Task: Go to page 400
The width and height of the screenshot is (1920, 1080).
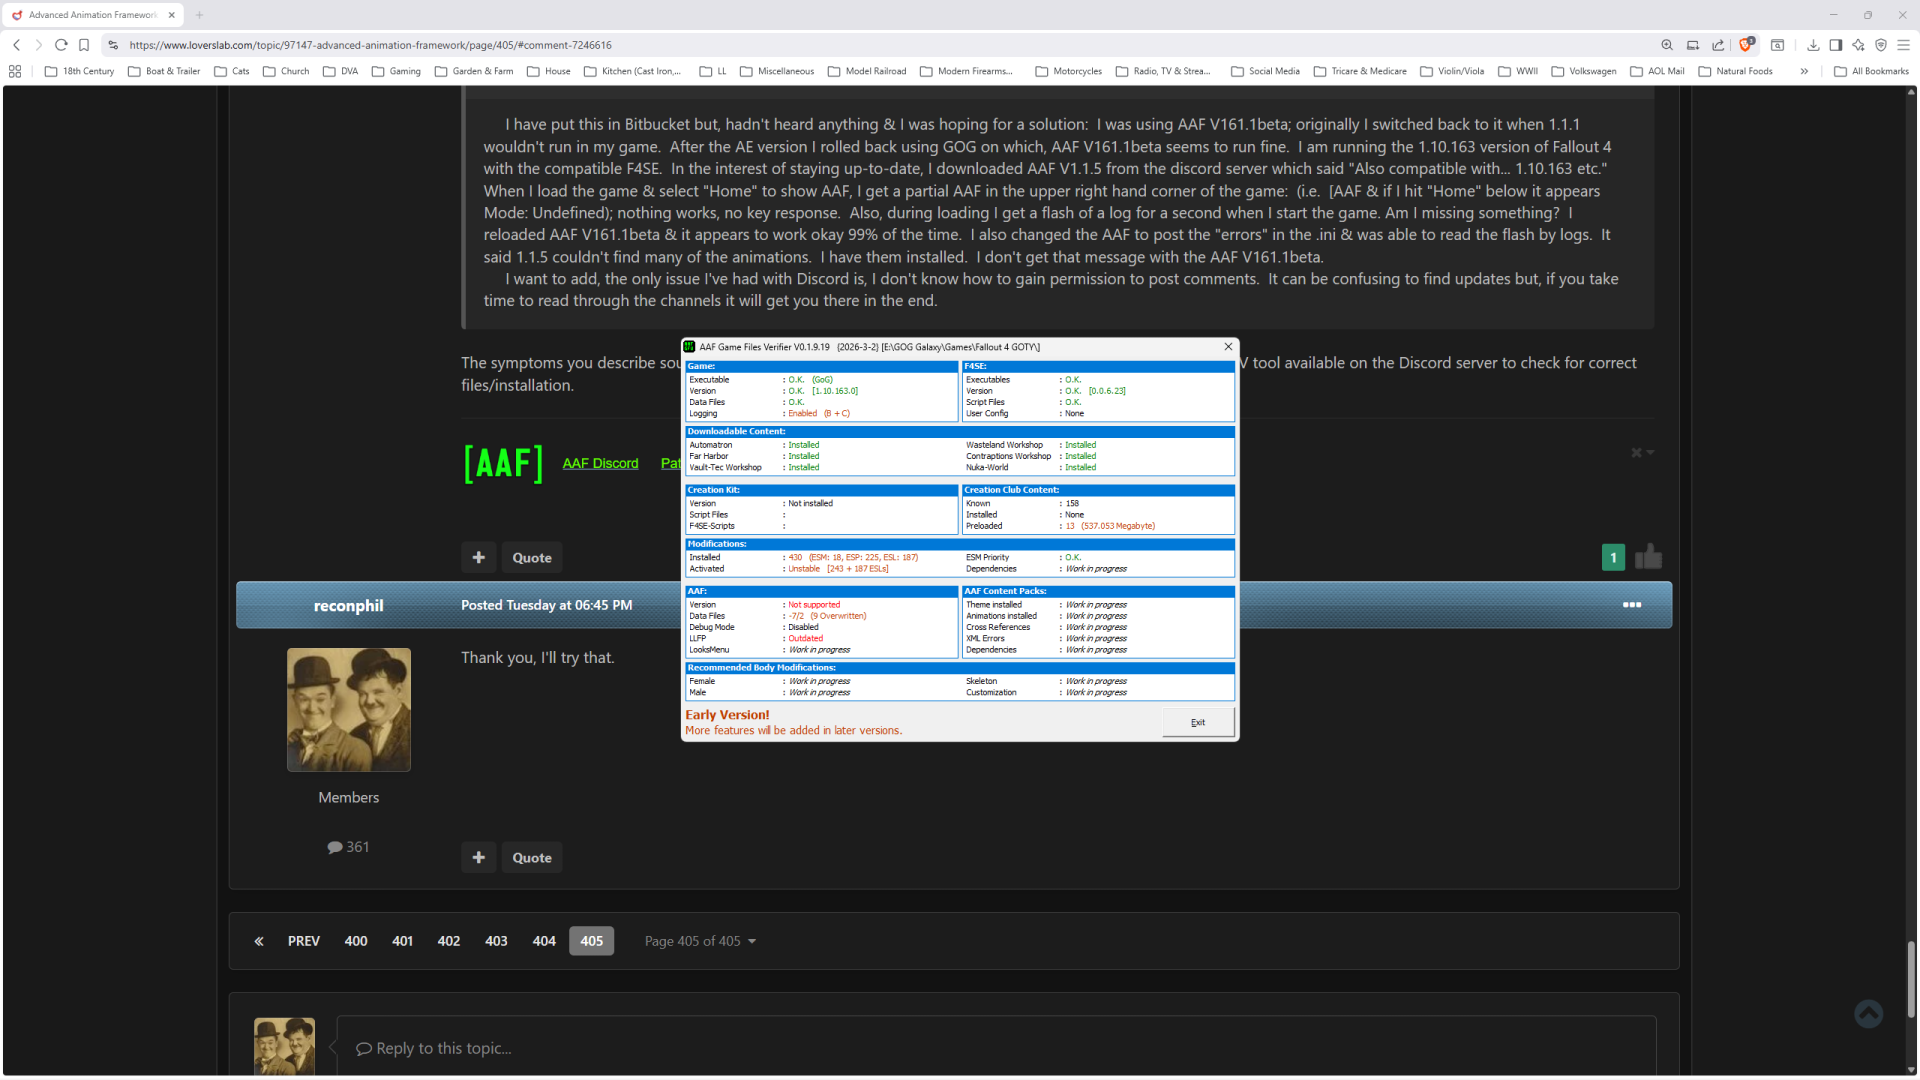Action: [x=356, y=941]
